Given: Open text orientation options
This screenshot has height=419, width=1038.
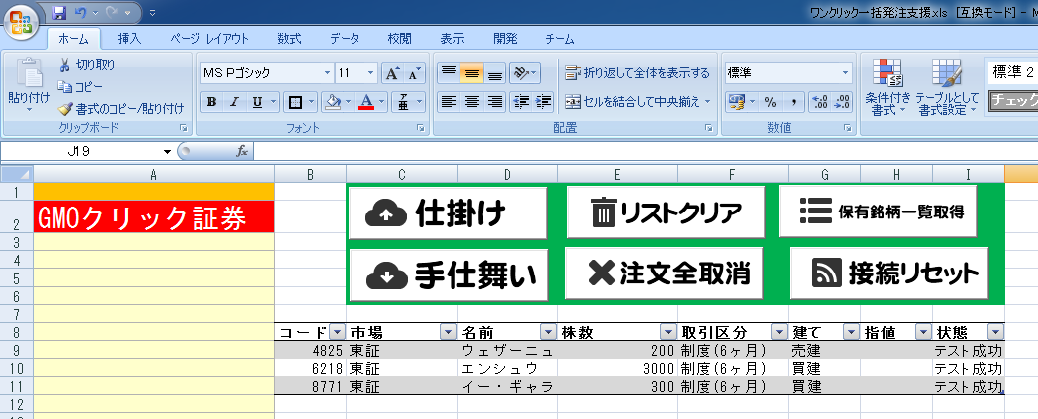Looking at the screenshot, I should (526, 73).
